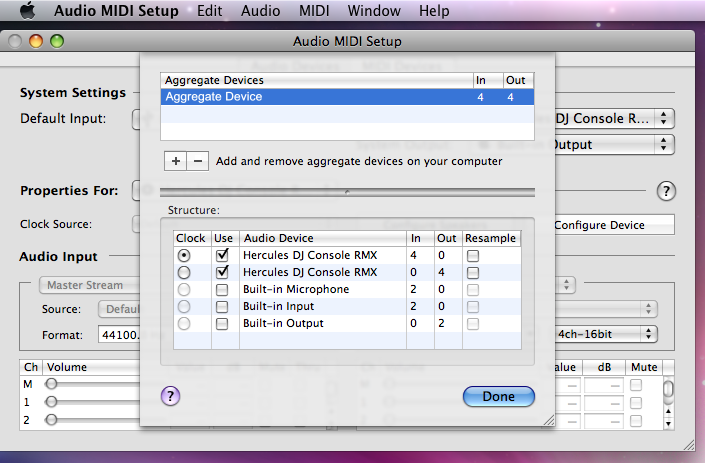Open the Apple menu
This screenshot has width=705, height=463.
click(x=27, y=10)
